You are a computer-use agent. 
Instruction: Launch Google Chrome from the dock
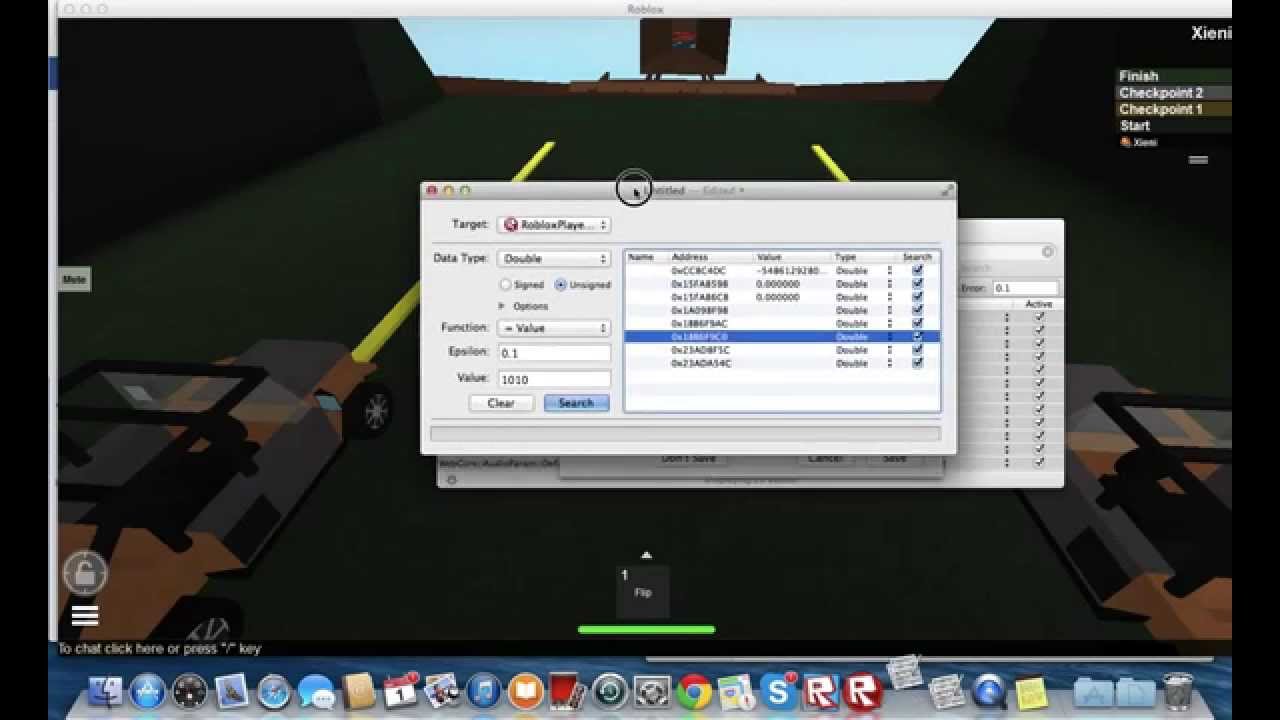[x=694, y=692]
